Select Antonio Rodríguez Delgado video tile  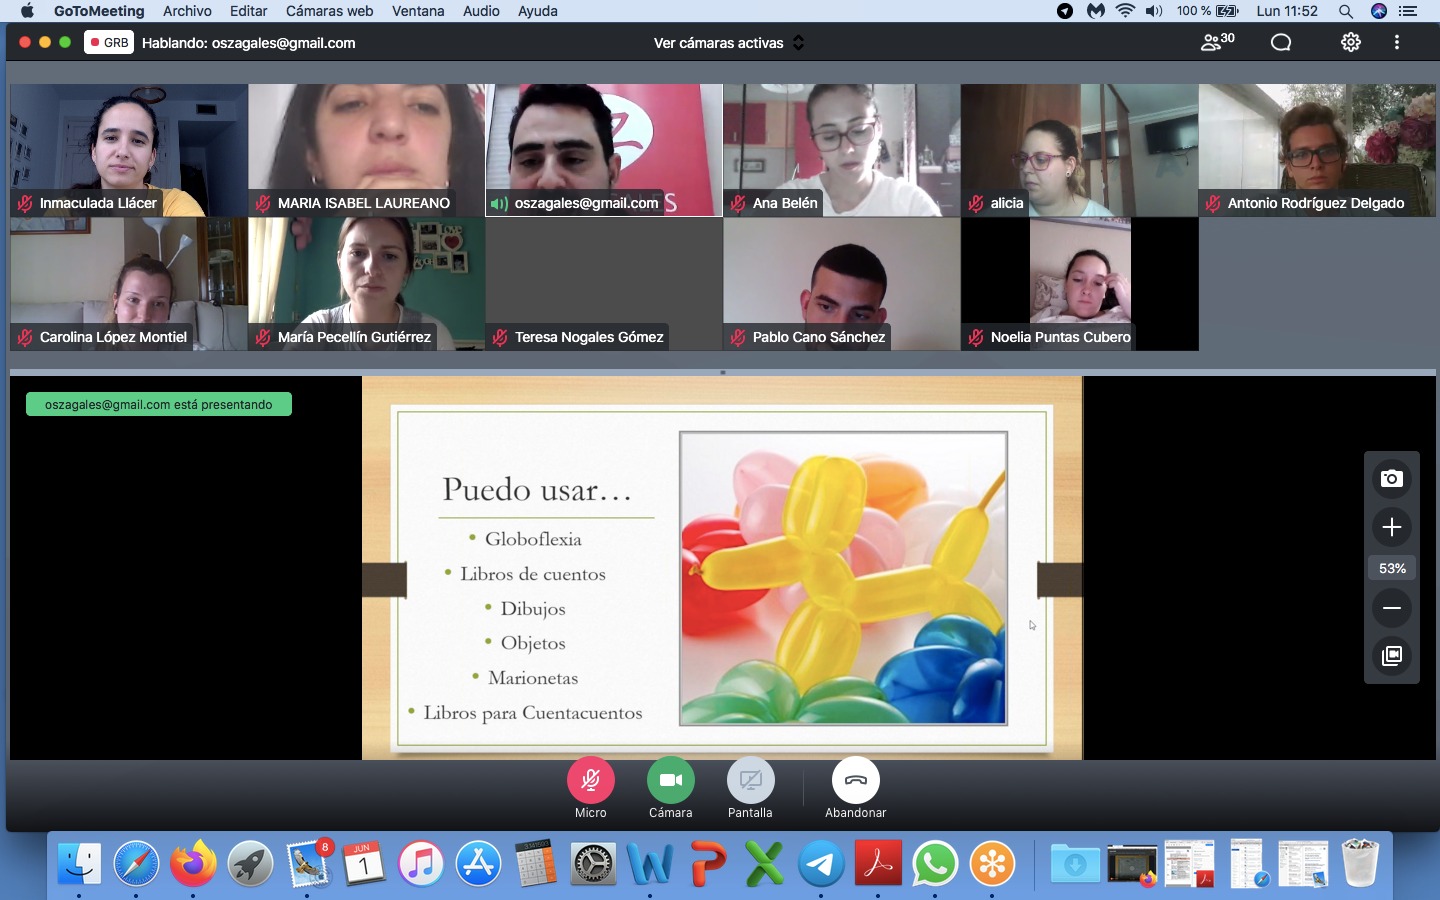tap(1317, 150)
